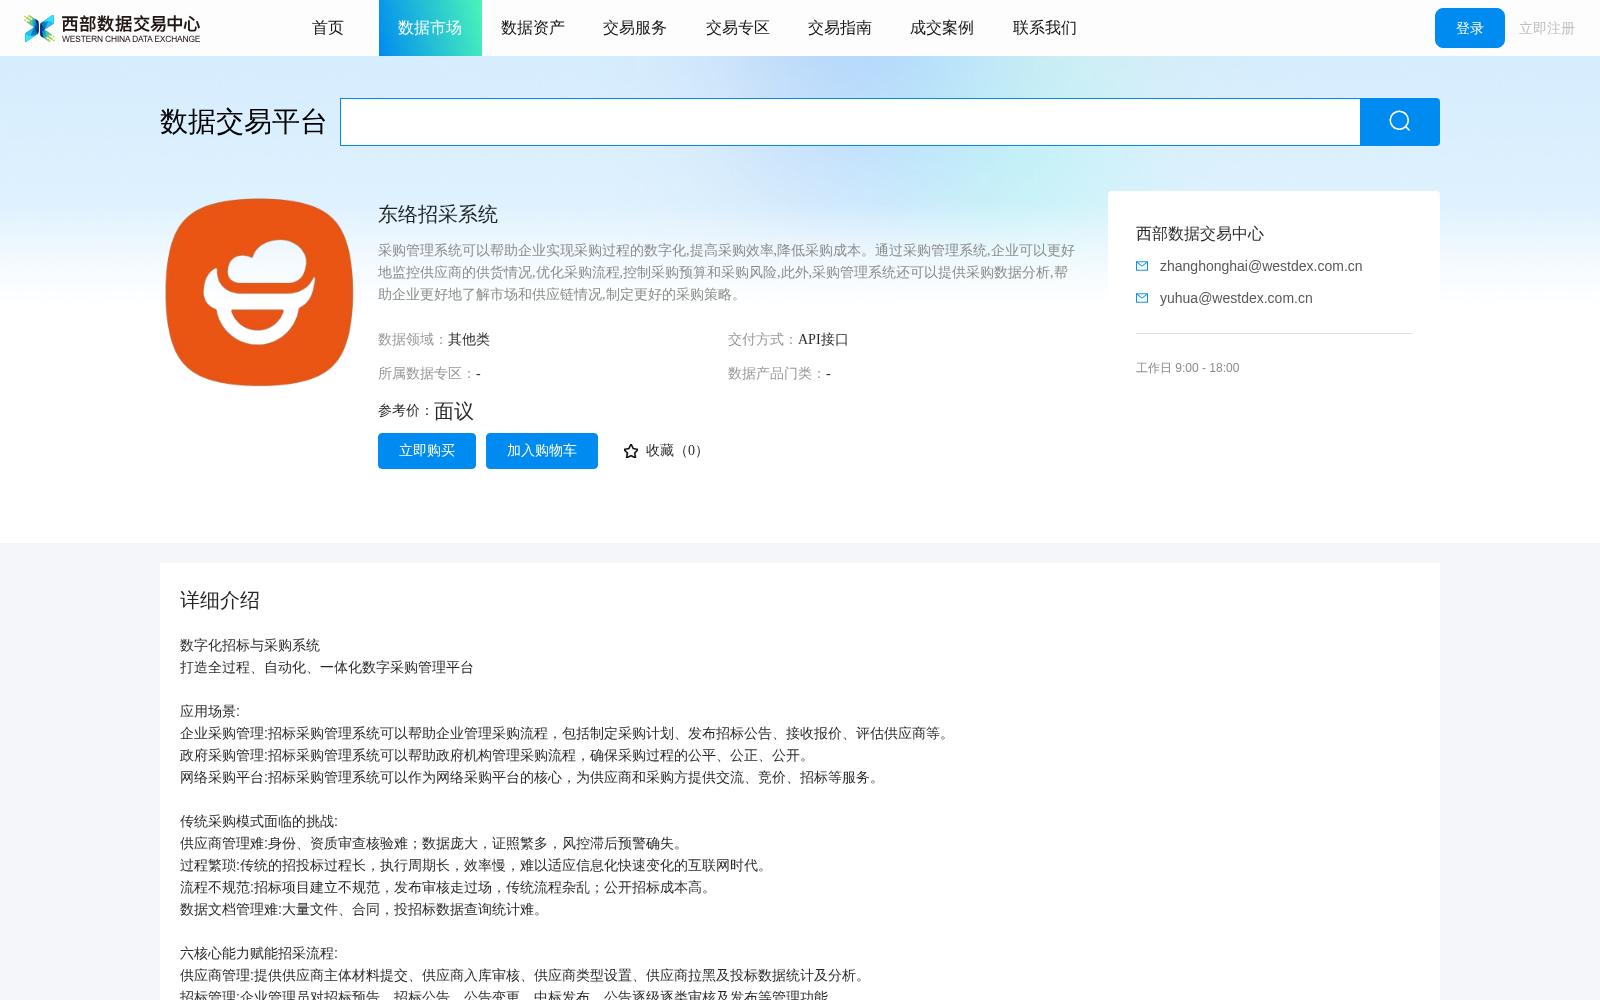
Task: Click 详细介绍 section heading
Action: (220, 600)
